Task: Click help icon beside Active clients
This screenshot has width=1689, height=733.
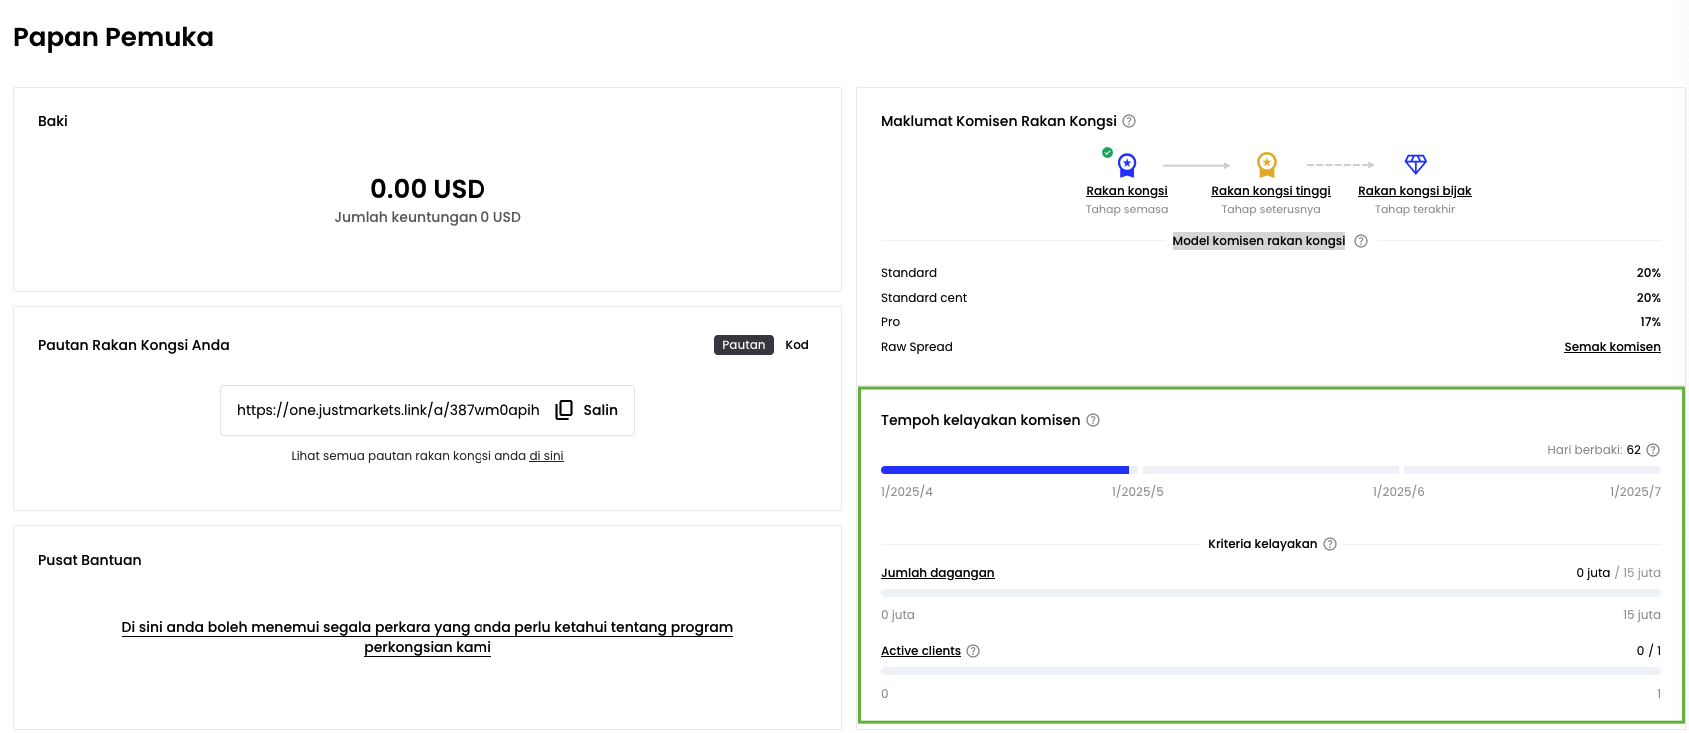Action: (973, 651)
